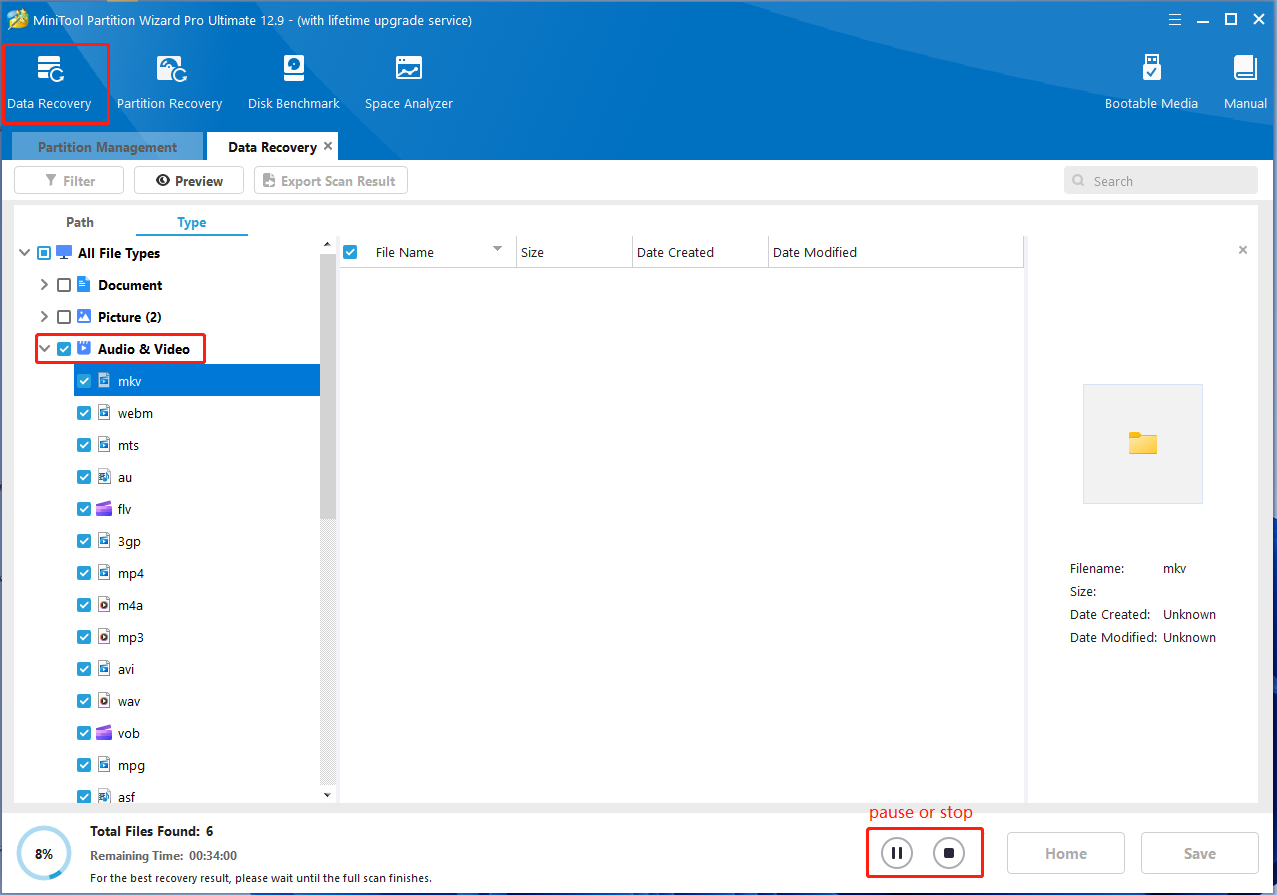
Task: Click the Home button
Action: click(1066, 853)
